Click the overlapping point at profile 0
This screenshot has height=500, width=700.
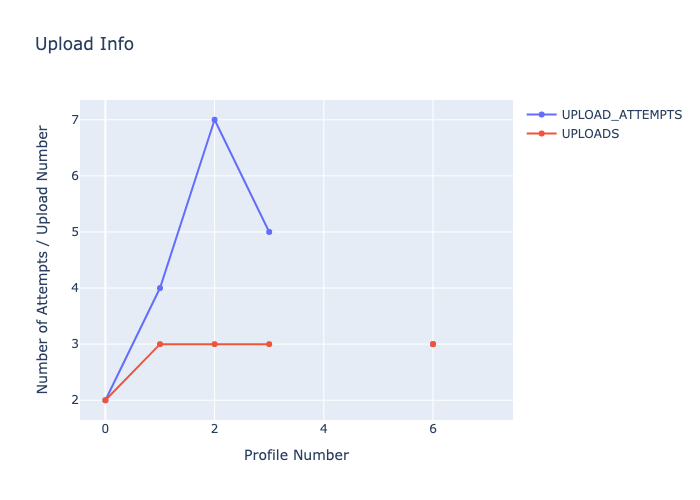pos(105,400)
